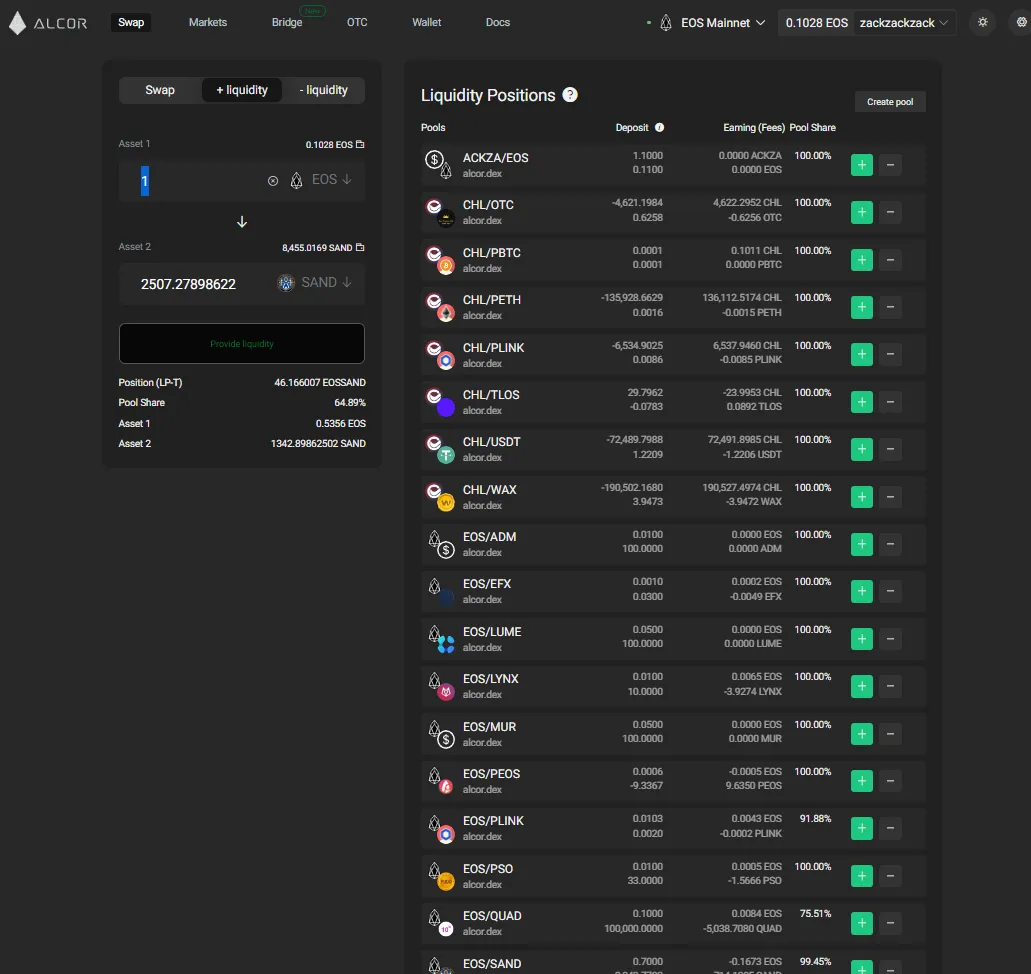Add liquidity to CHL/TLOS pool
Image resolution: width=1031 pixels, height=974 pixels.
click(x=861, y=402)
